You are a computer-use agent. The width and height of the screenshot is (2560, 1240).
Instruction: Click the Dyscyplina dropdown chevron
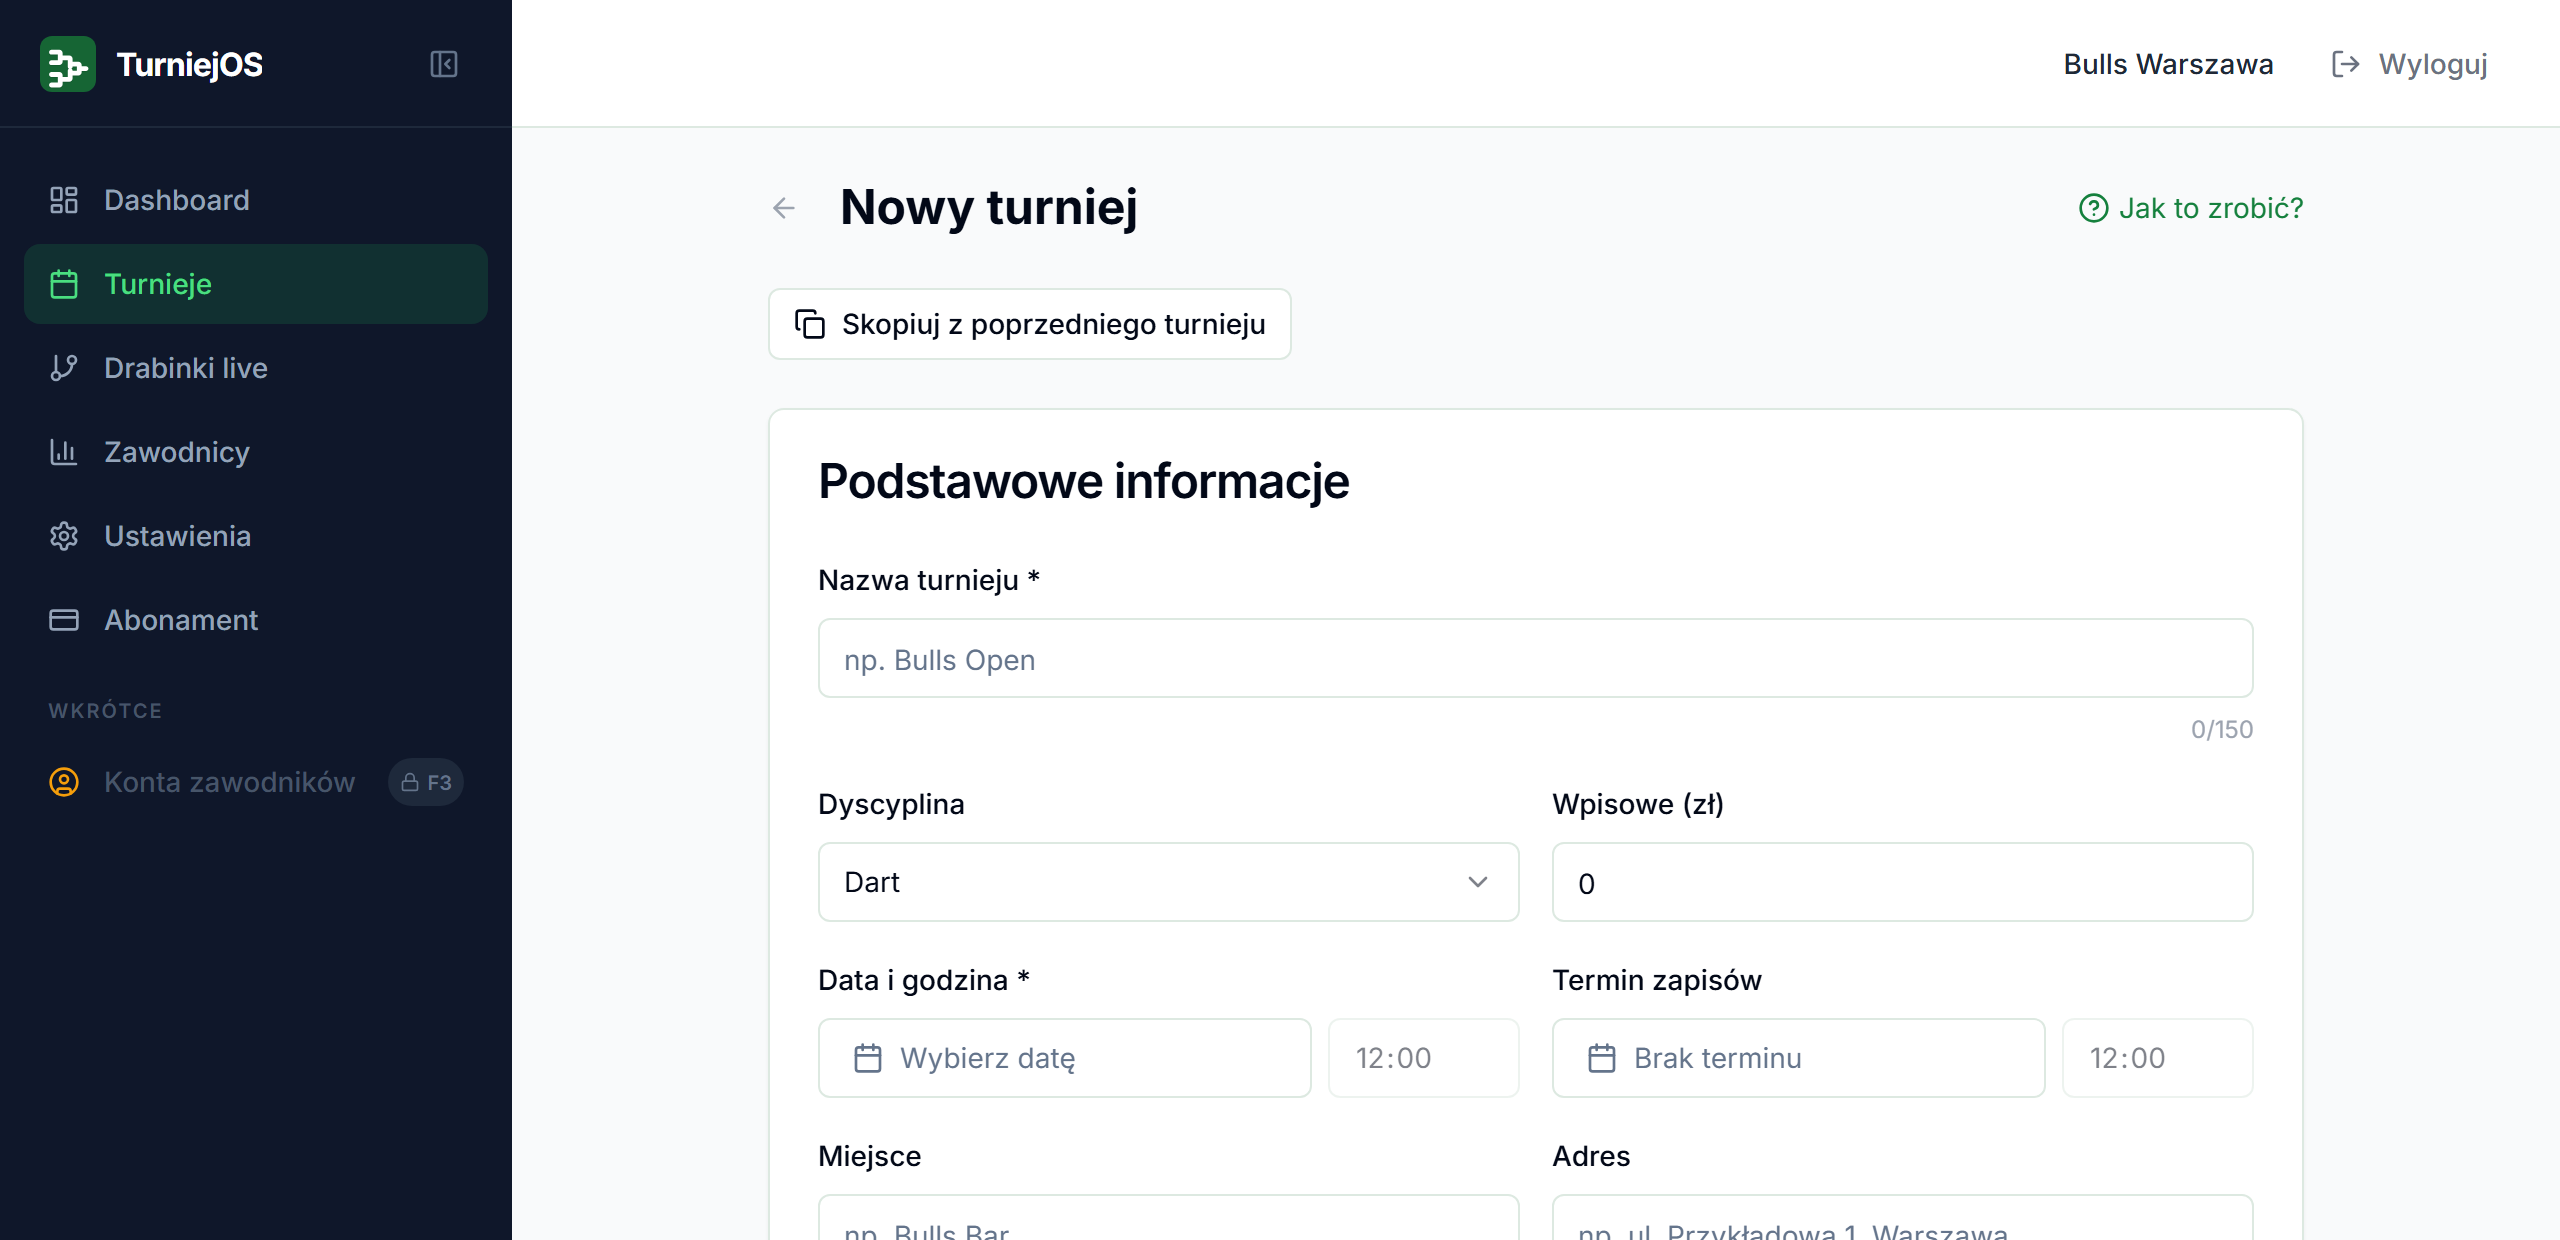(1478, 882)
